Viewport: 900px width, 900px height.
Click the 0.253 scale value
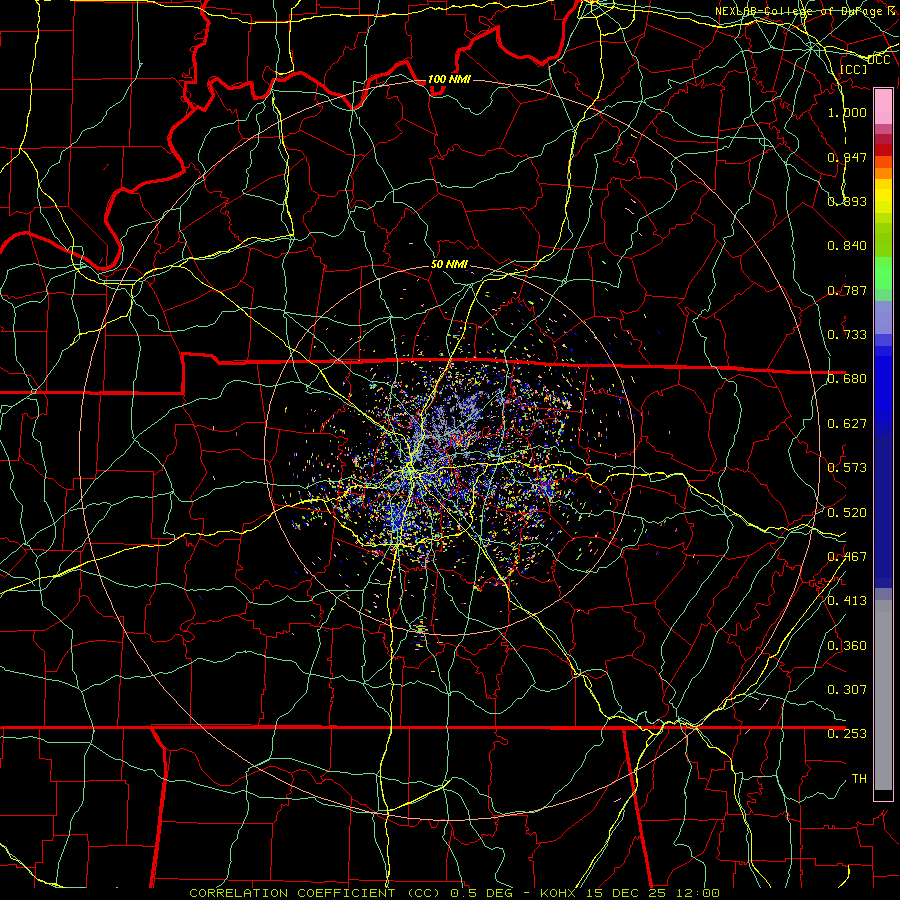click(x=847, y=734)
